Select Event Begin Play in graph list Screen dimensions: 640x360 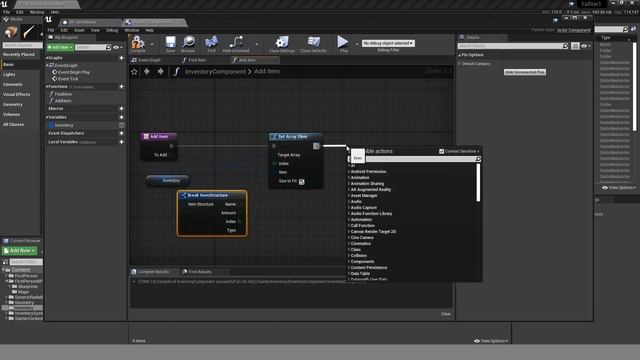[x=73, y=72]
